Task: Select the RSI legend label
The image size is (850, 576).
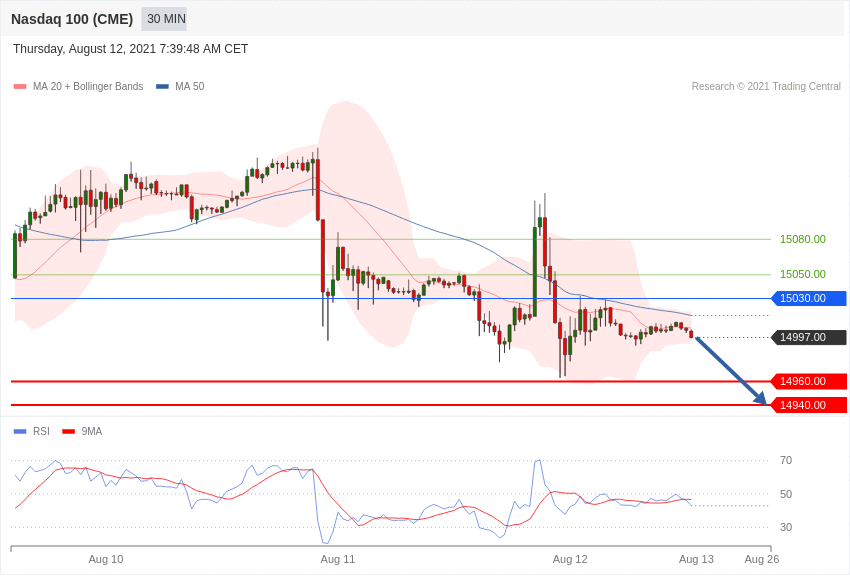Action: (x=41, y=431)
